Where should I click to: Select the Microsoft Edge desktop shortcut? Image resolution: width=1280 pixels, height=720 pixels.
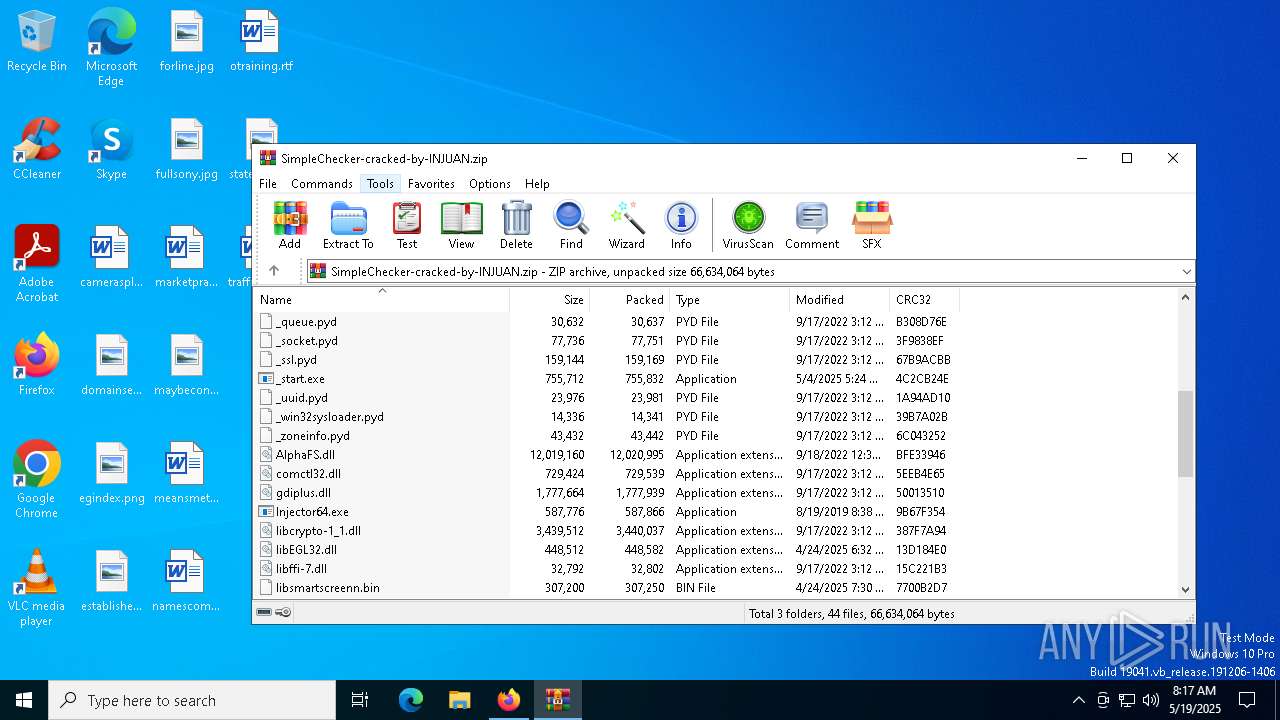pos(111,48)
